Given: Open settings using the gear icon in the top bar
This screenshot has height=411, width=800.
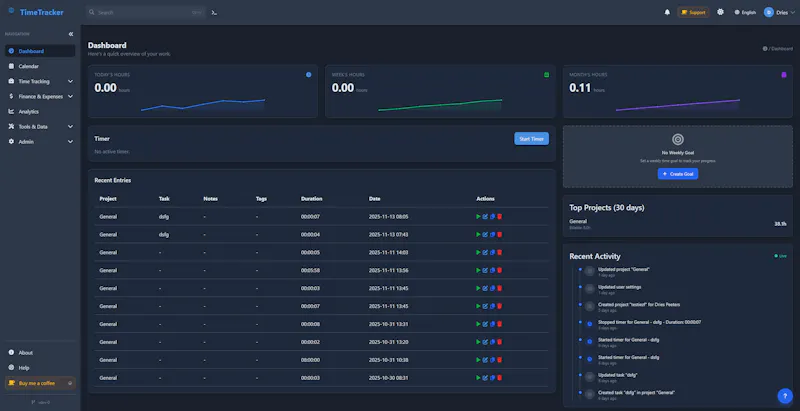Looking at the screenshot, I should (x=720, y=12).
